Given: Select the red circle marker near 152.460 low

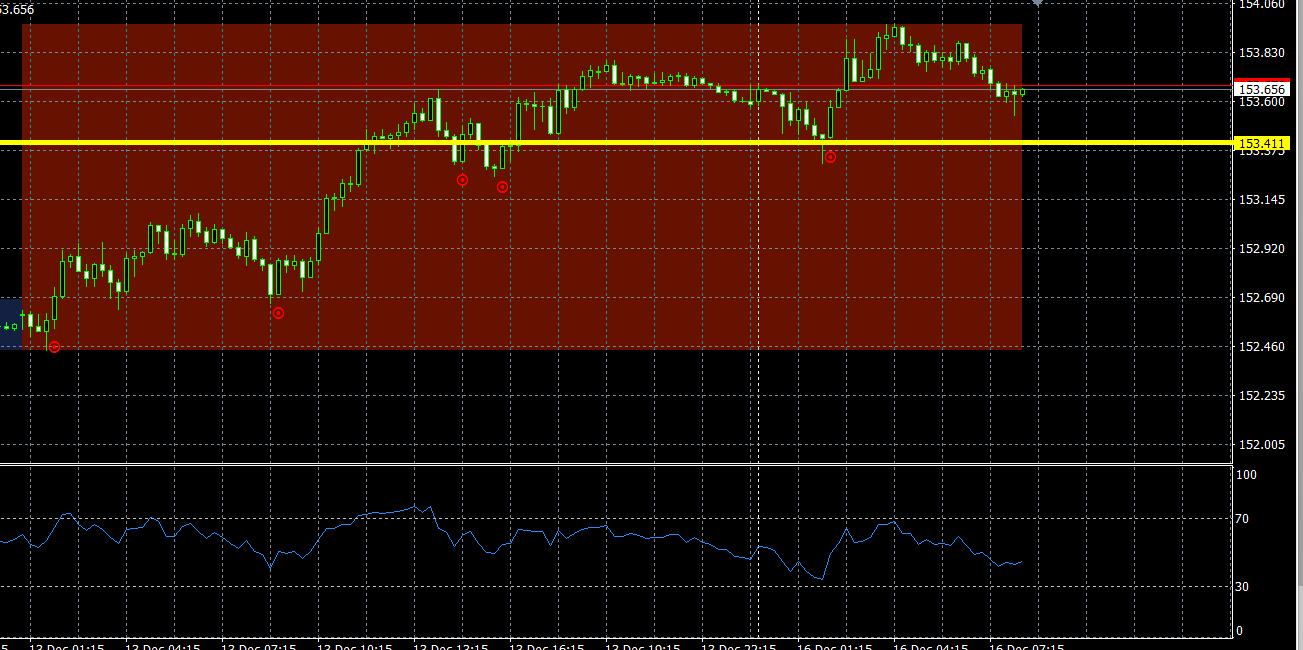Looking at the screenshot, I should point(54,347).
